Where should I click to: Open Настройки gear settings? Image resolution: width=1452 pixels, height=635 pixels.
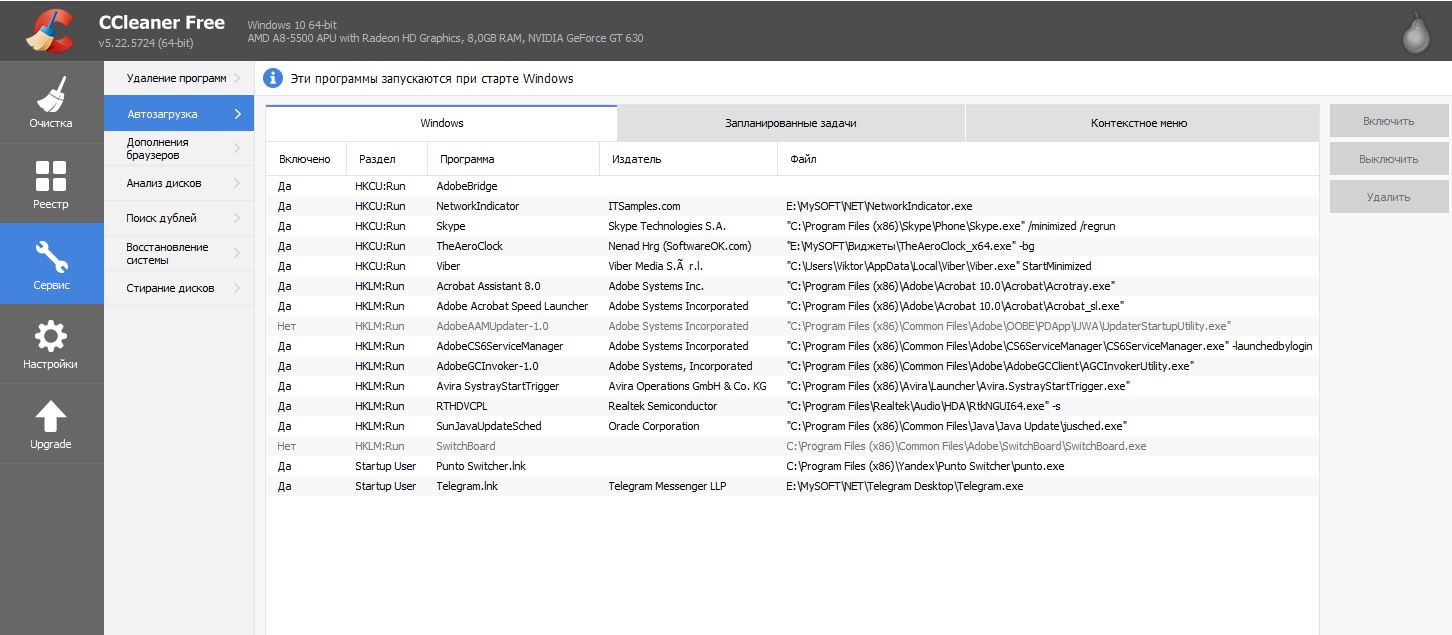point(51,337)
